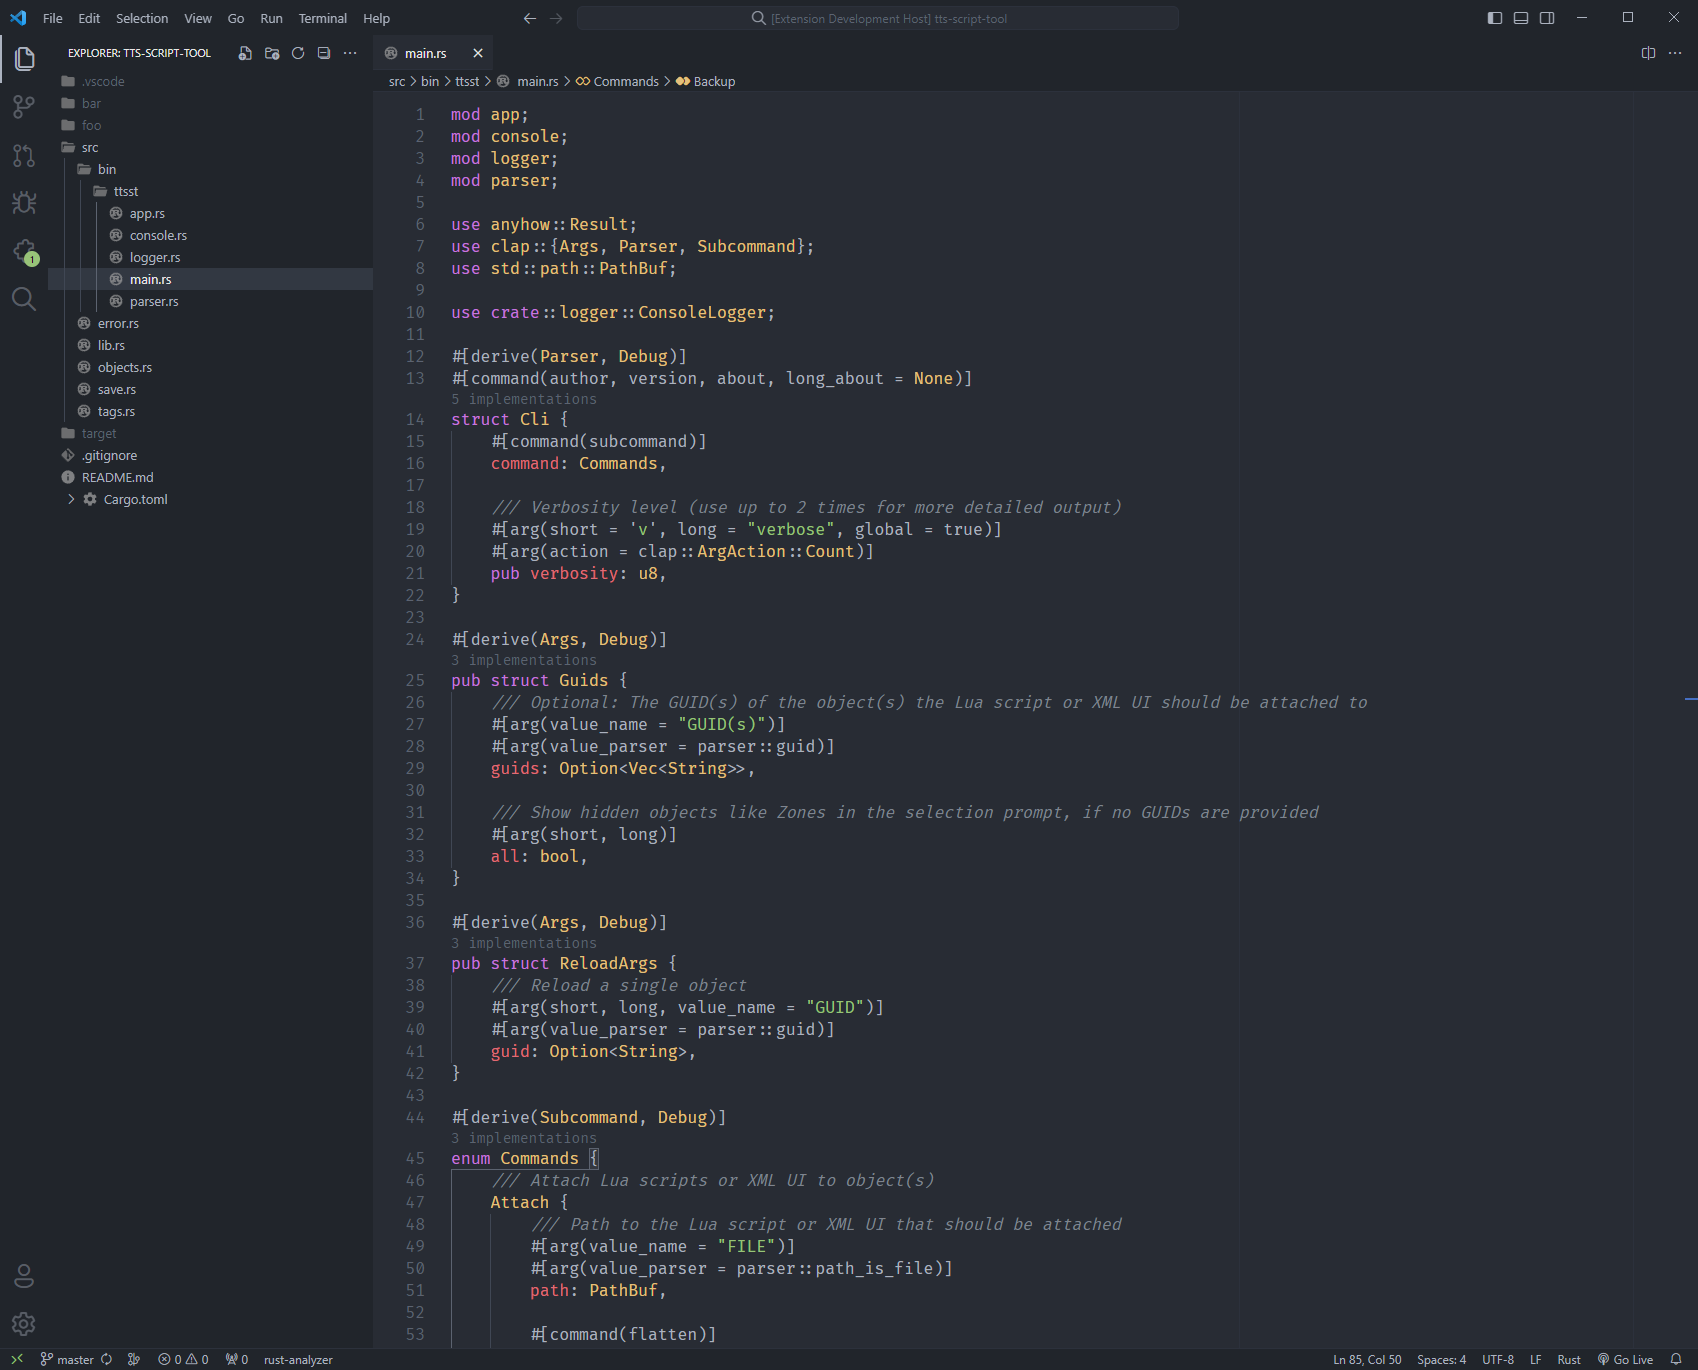Collapse all folders in Explorer
The width and height of the screenshot is (1698, 1370).
[324, 53]
